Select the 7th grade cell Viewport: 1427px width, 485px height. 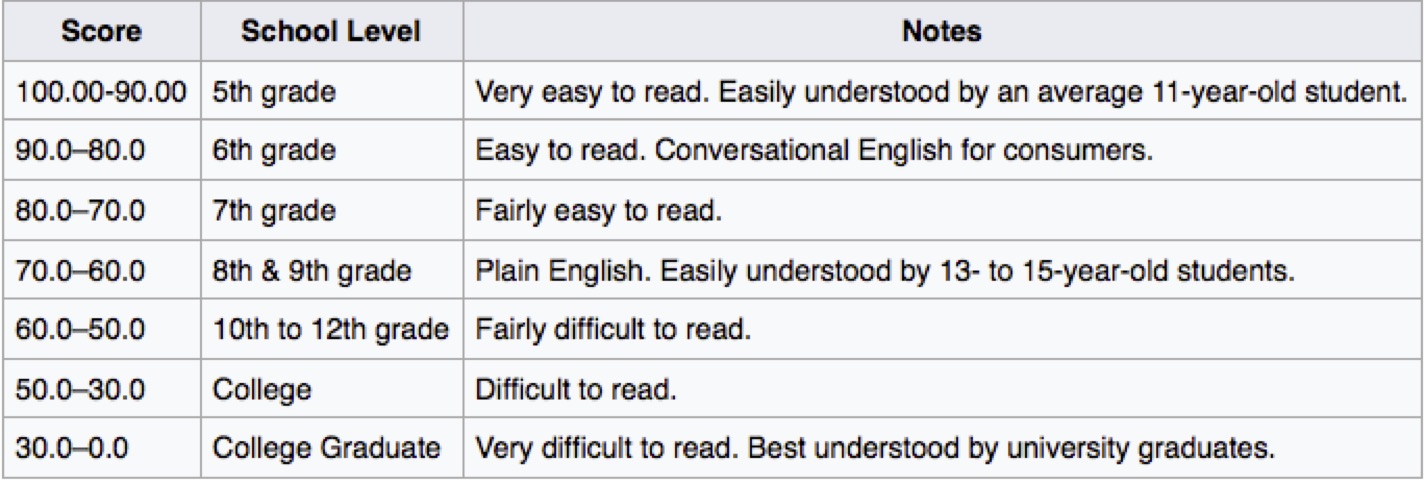[x=272, y=210]
